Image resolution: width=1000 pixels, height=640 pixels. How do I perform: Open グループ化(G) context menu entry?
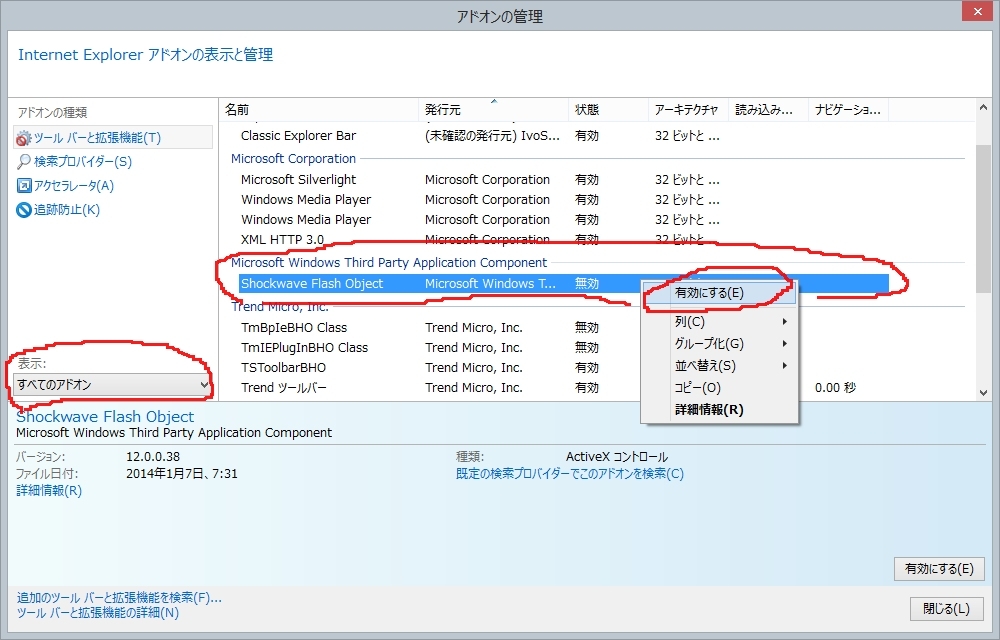click(x=719, y=344)
